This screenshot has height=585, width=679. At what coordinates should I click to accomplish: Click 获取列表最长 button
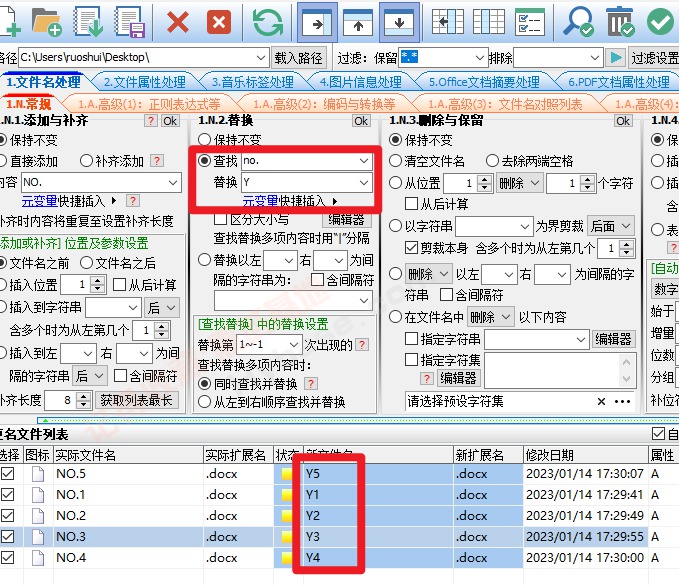136,400
